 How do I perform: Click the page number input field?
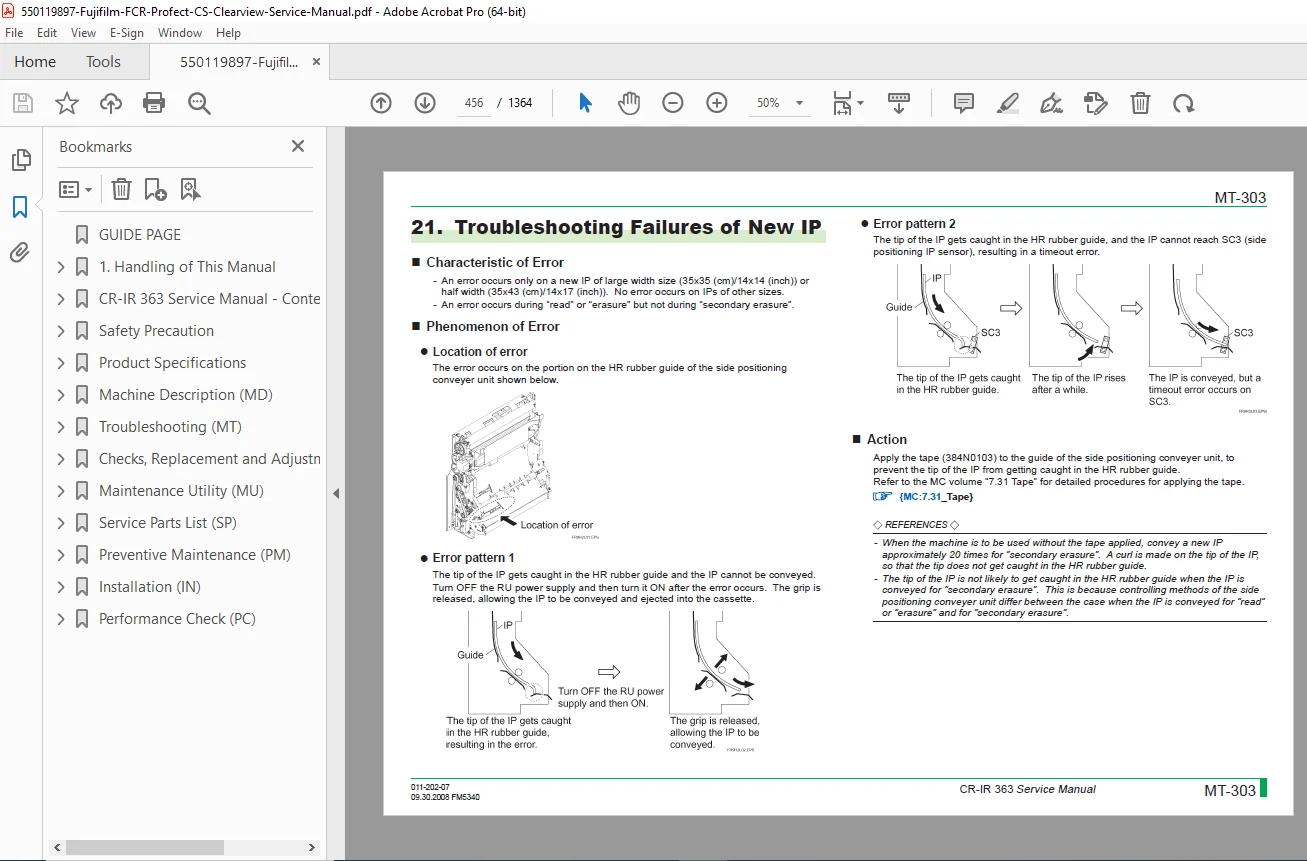(x=474, y=103)
